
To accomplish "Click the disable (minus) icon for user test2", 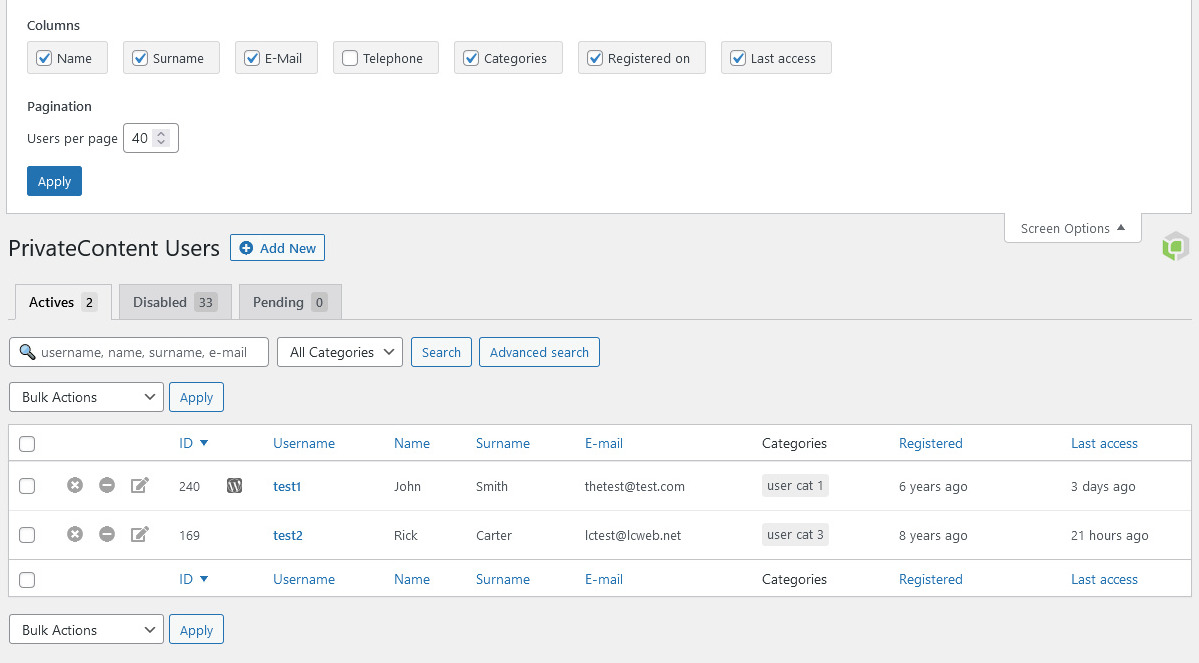I will point(107,535).
